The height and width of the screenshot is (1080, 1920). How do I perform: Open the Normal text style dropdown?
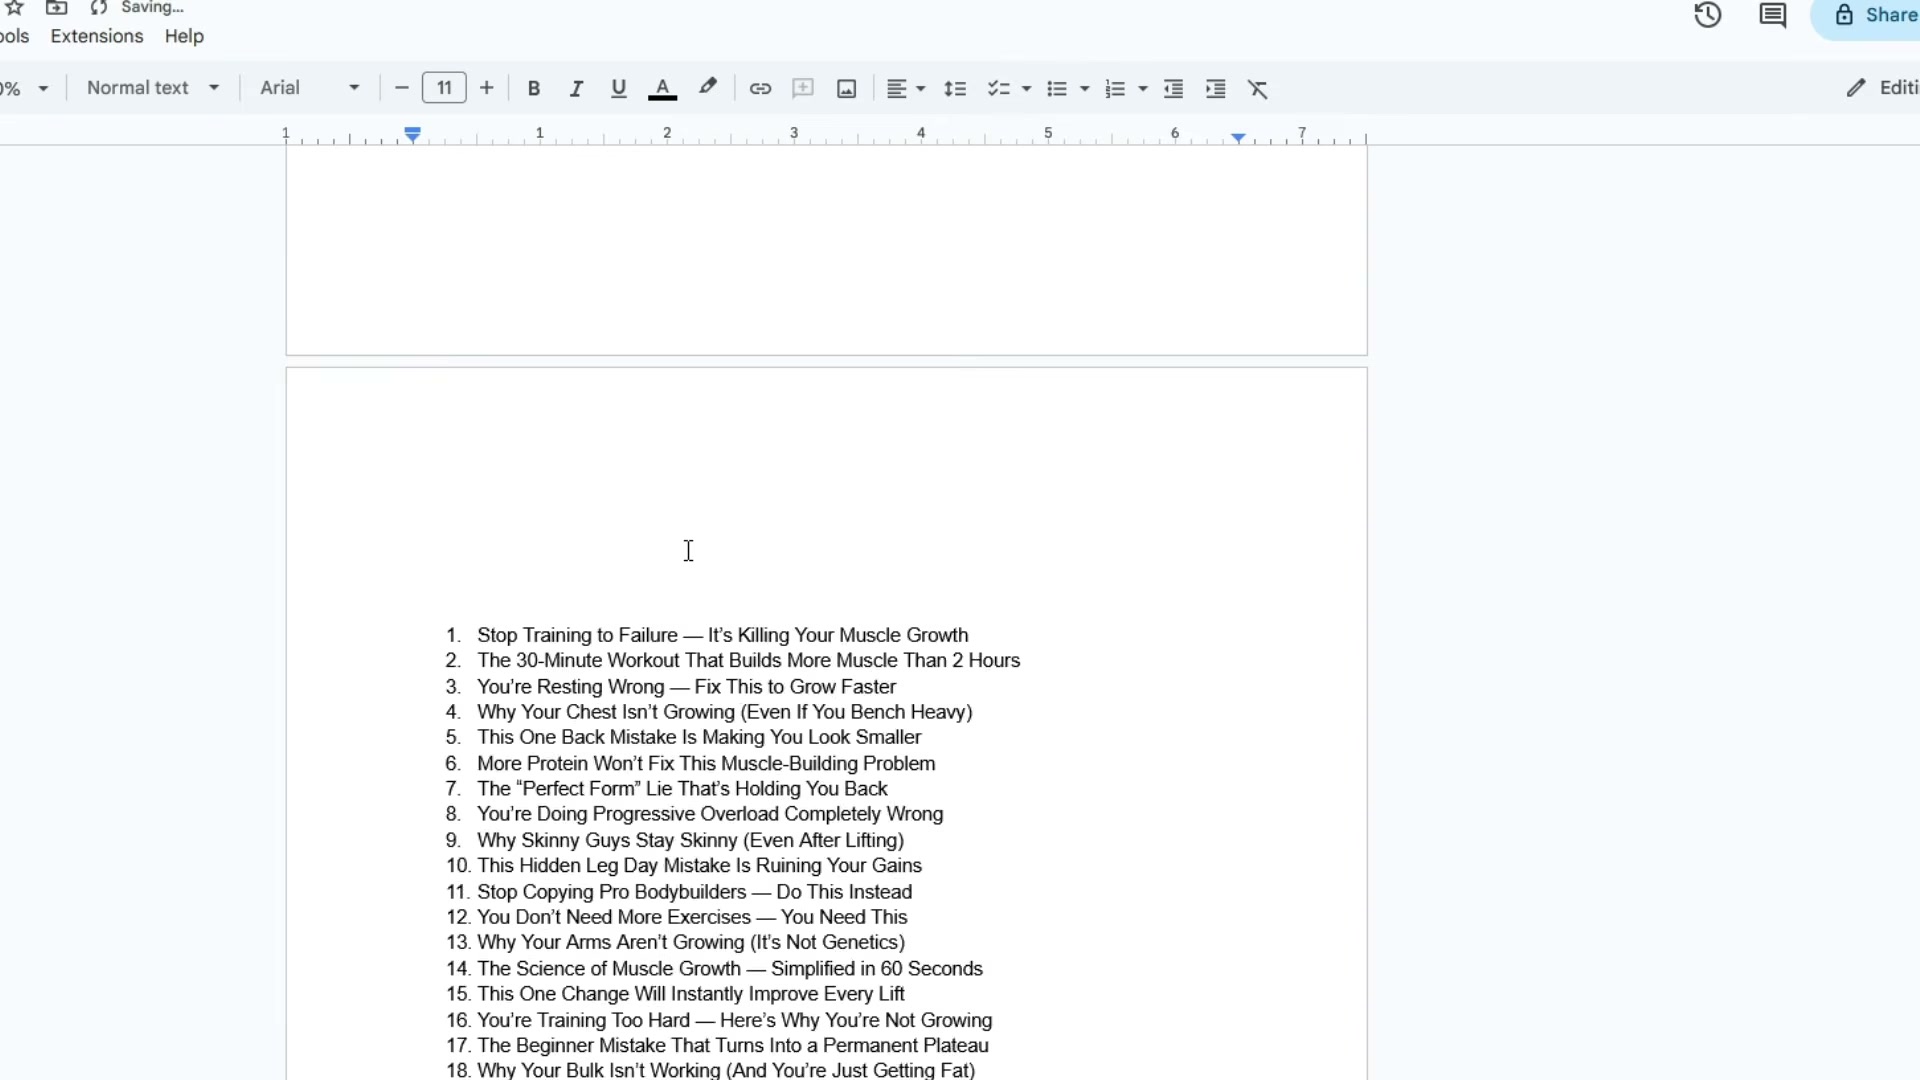pos(152,88)
